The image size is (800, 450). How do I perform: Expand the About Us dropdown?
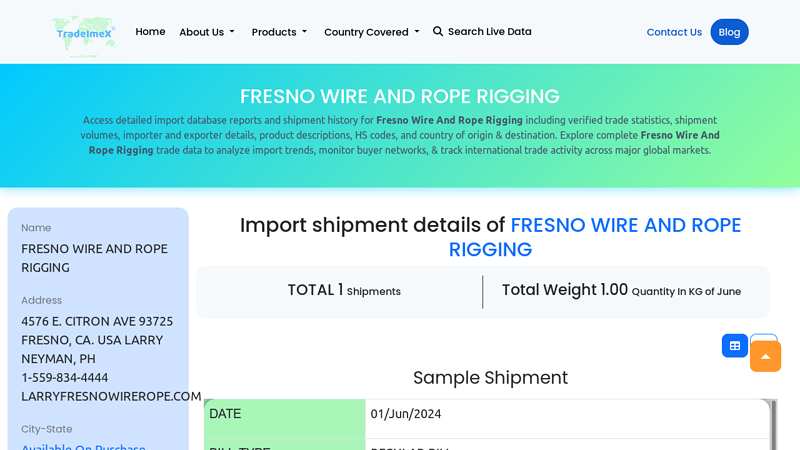207,32
